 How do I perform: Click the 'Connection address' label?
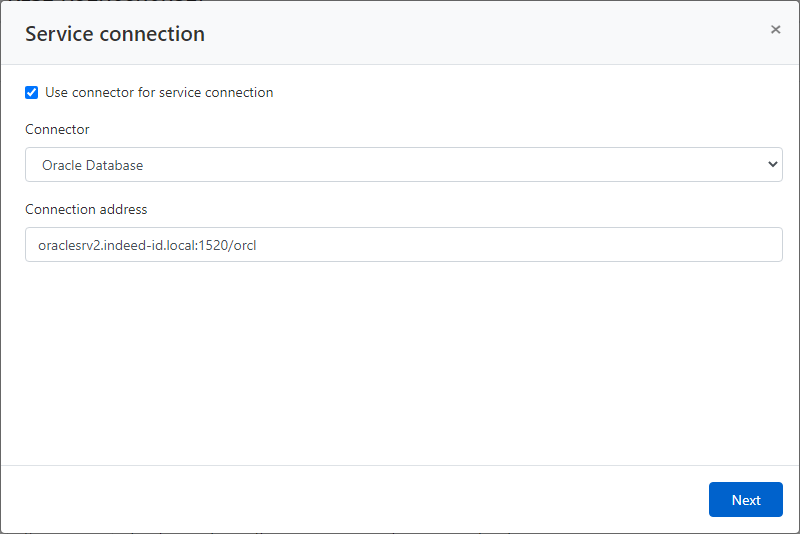click(x=86, y=209)
